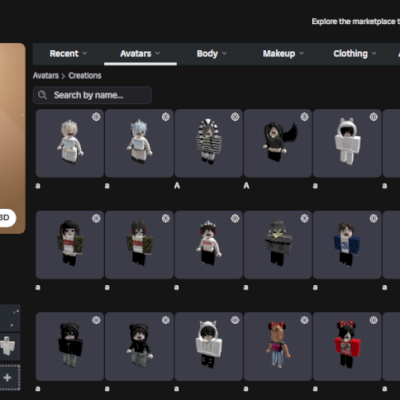Select the black-winged avatar outfit
The height and width of the screenshot is (400, 400).
(x=278, y=143)
